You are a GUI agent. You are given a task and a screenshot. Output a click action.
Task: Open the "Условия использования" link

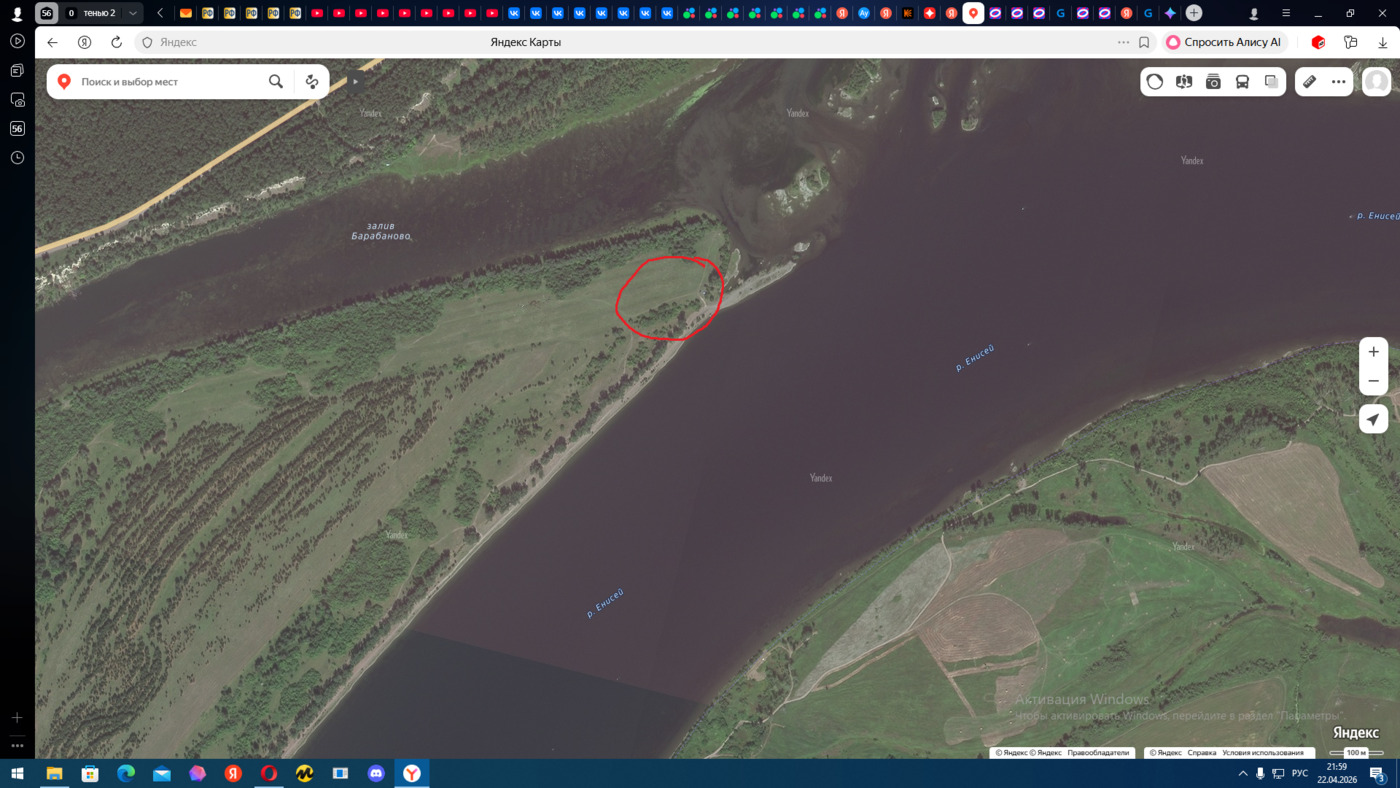[x=1263, y=753]
